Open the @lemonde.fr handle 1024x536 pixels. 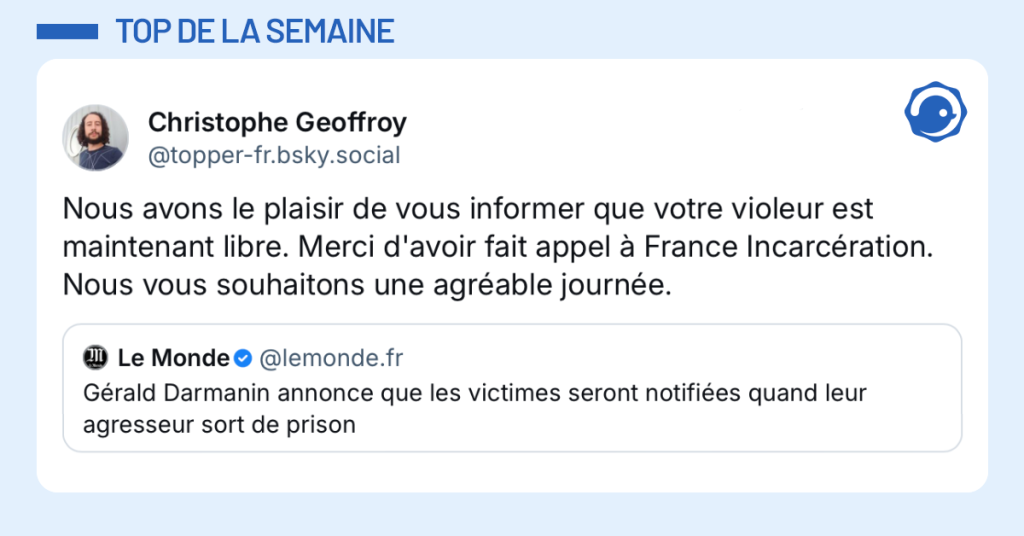[331, 357]
